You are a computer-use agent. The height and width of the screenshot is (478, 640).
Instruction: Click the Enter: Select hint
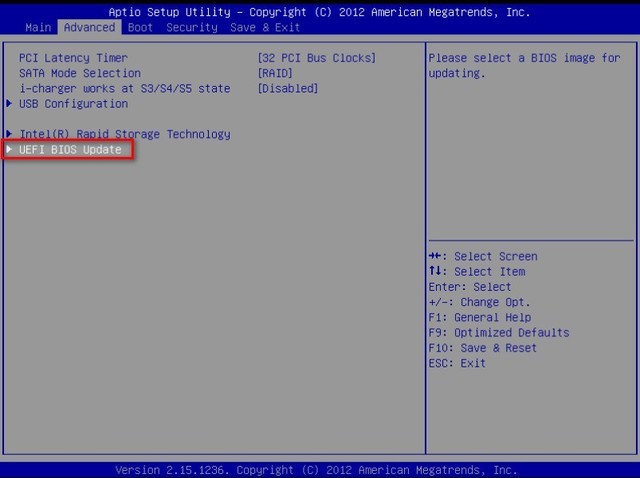coord(469,287)
